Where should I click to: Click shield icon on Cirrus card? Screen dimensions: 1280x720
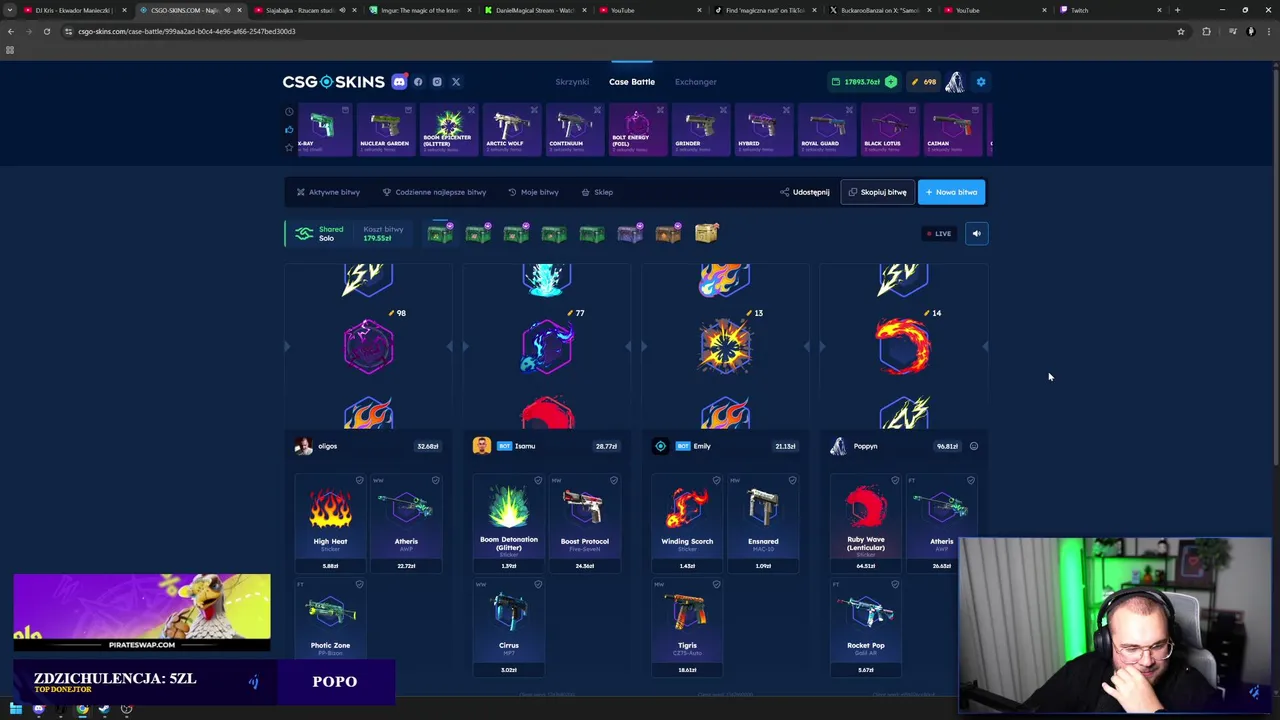(x=538, y=585)
